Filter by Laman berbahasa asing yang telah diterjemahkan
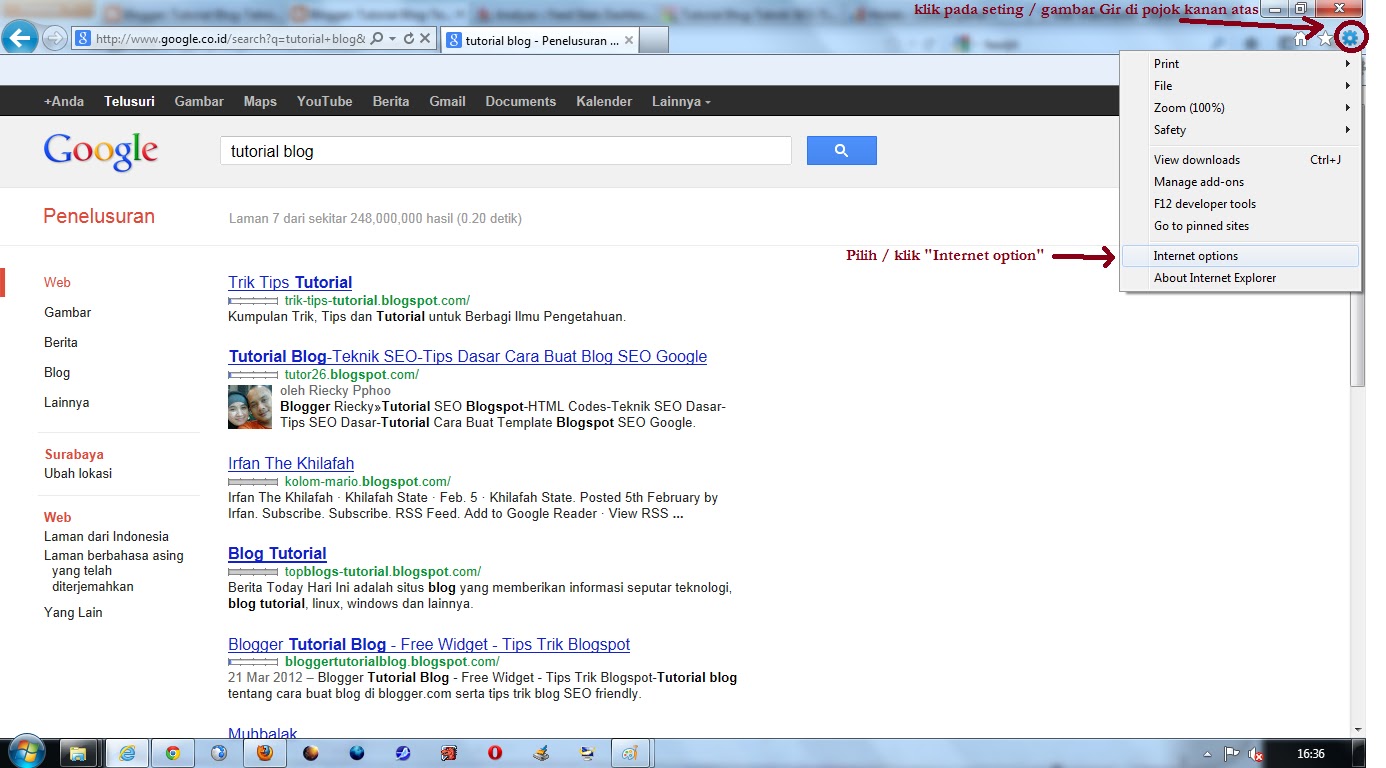Viewport: 1386px width, 768px height. (114, 571)
